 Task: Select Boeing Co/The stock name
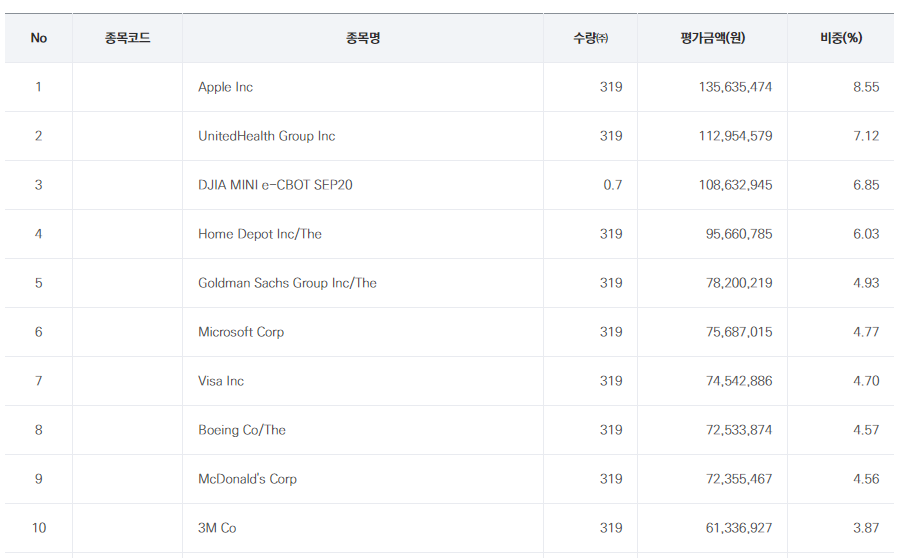point(242,430)
